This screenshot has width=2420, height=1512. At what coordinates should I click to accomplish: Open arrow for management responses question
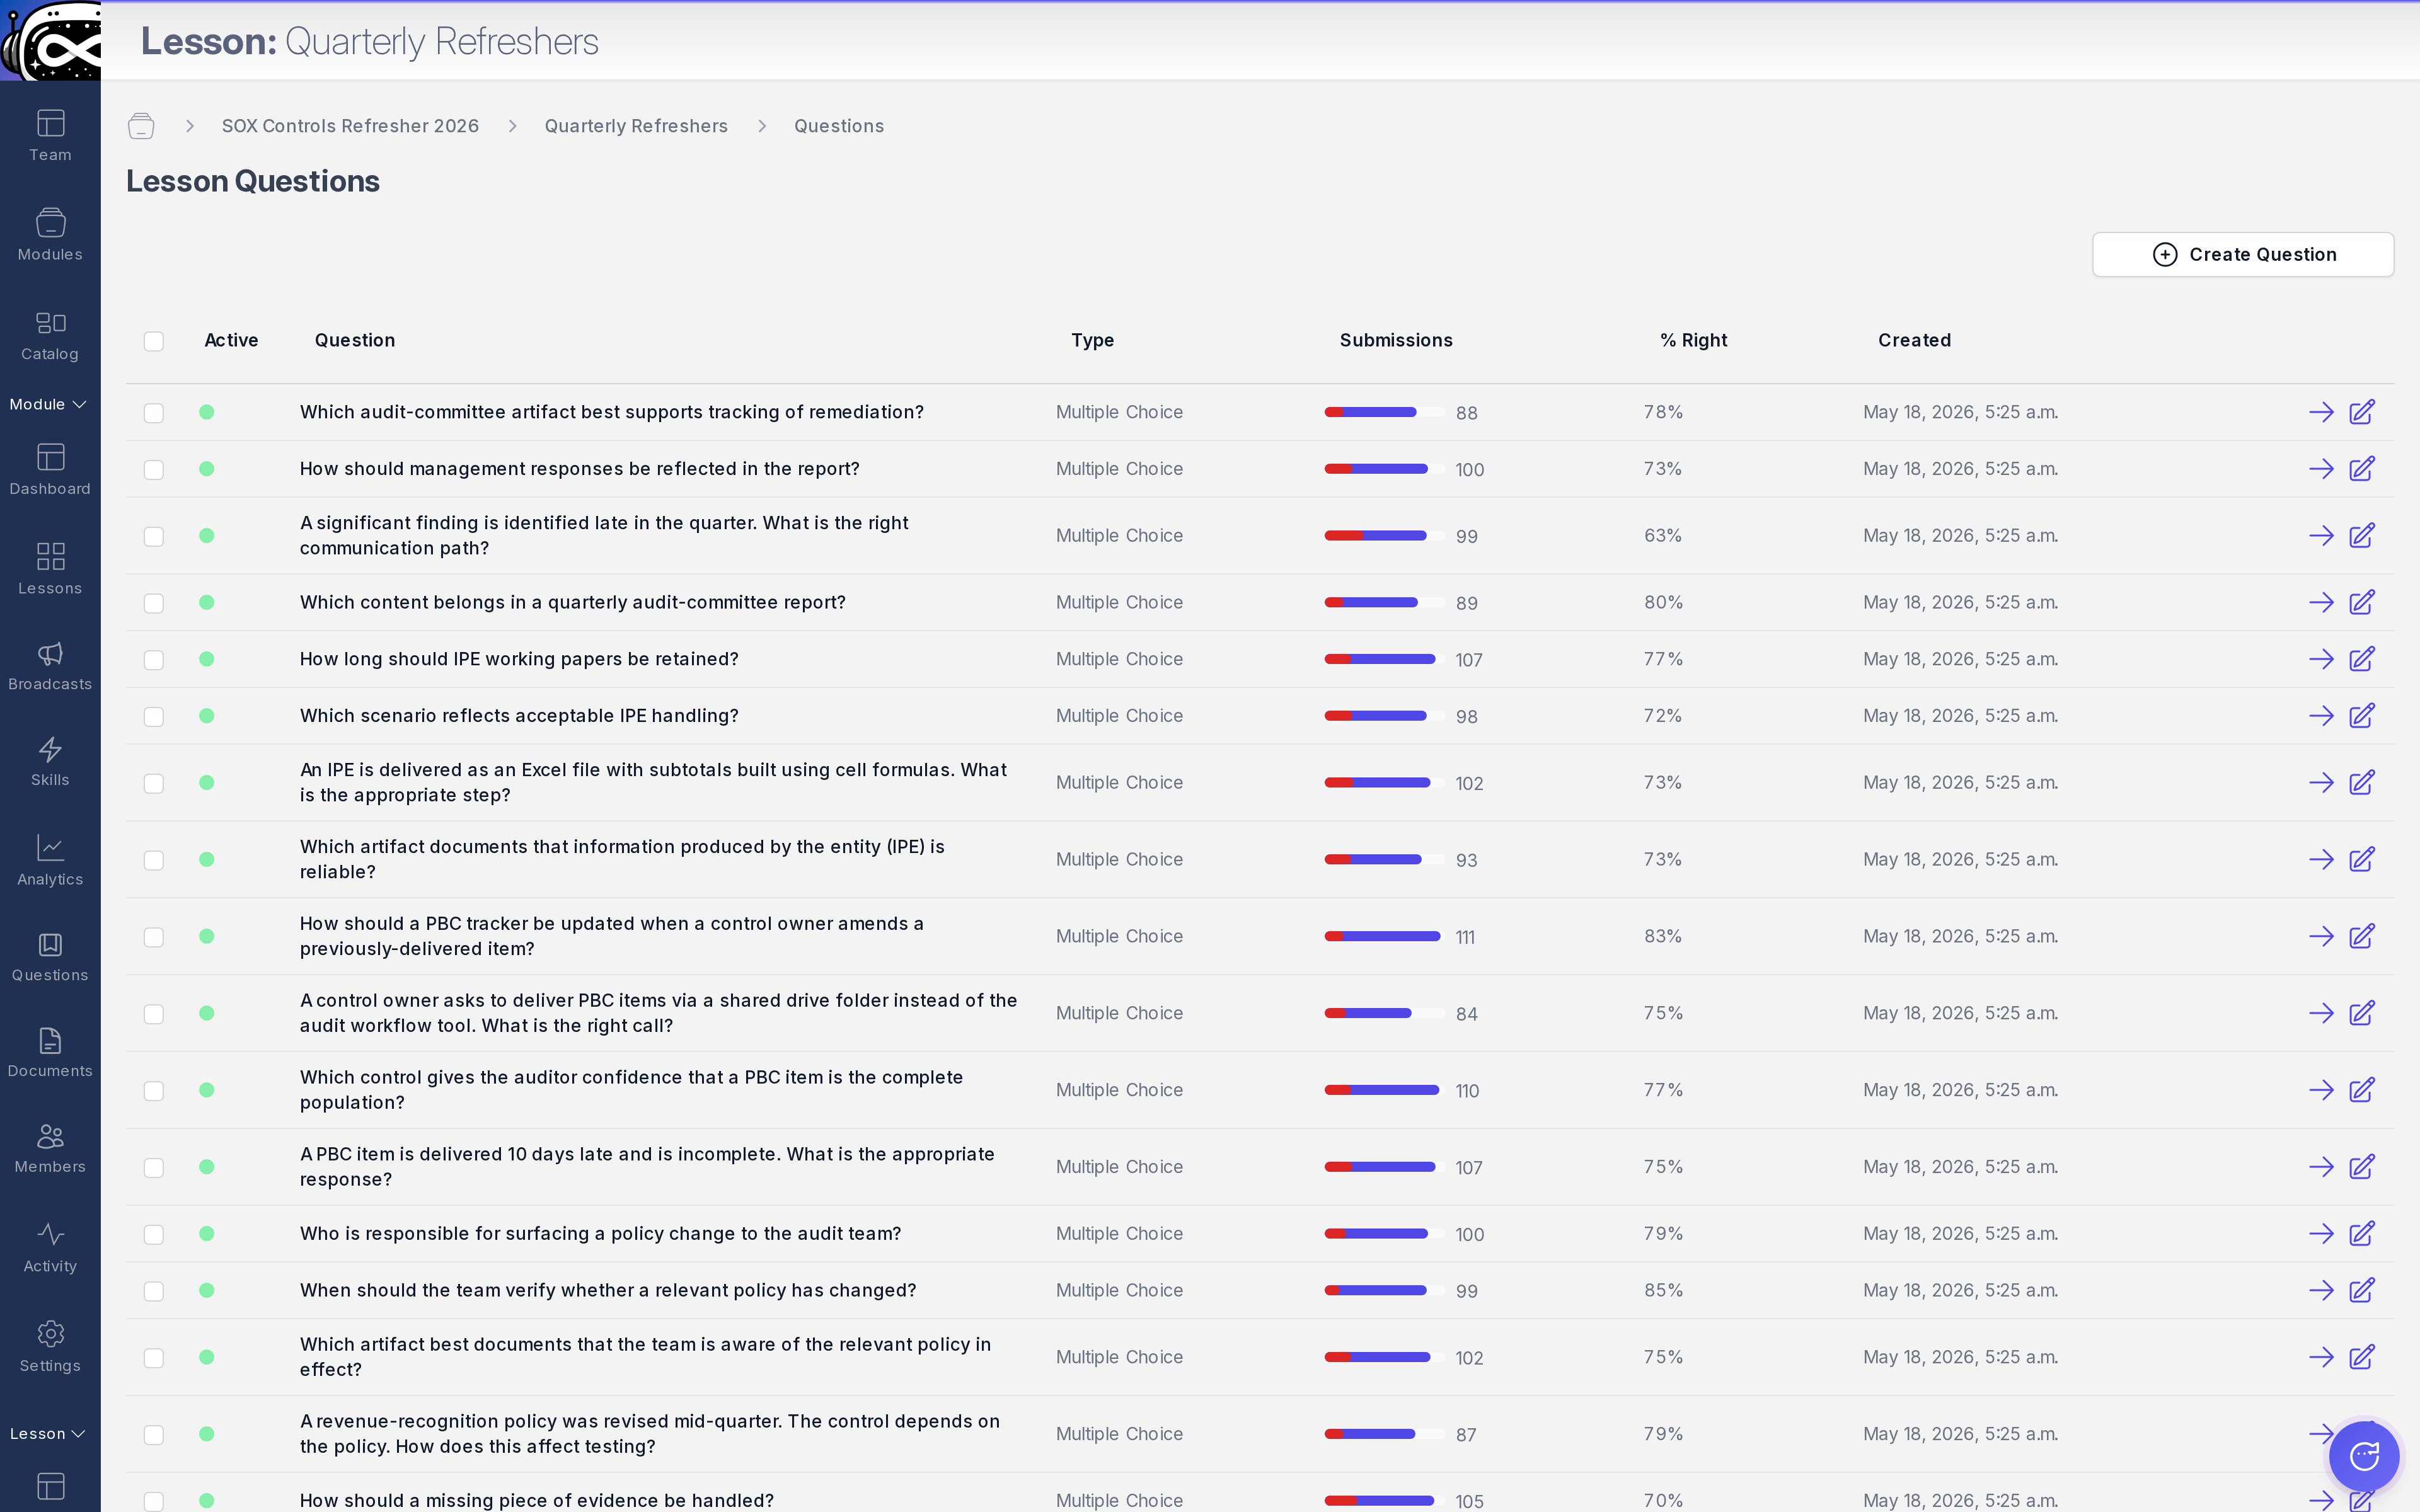[x=2321, y=469]
